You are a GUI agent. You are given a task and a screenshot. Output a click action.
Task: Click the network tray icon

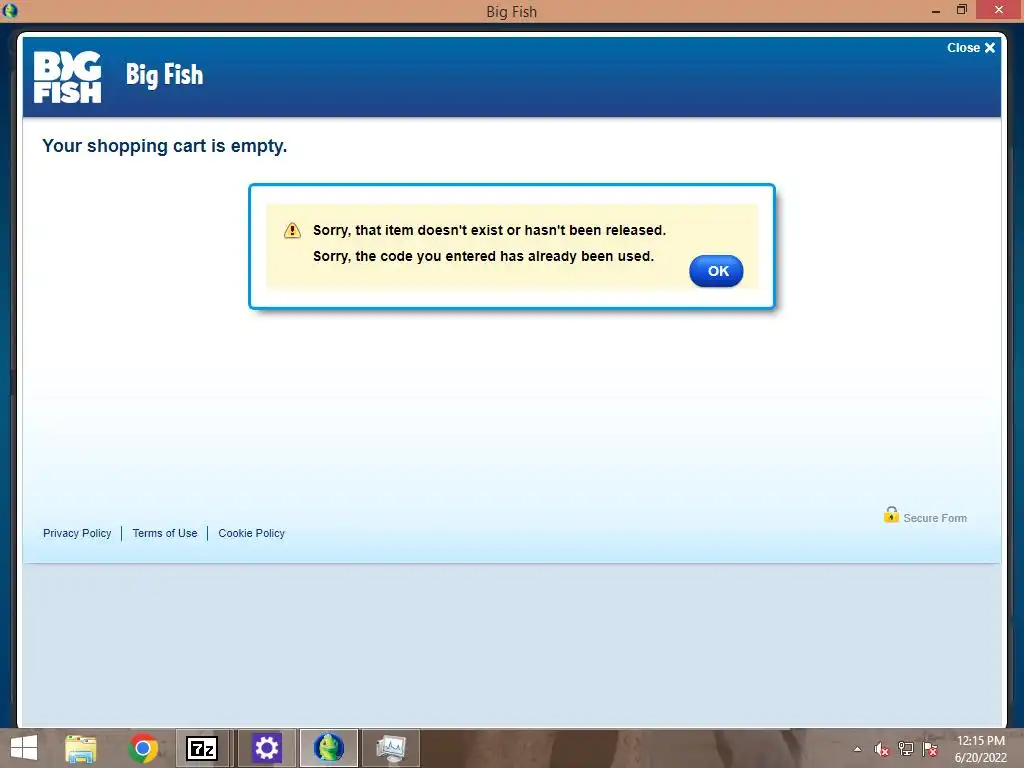(906, 749)
